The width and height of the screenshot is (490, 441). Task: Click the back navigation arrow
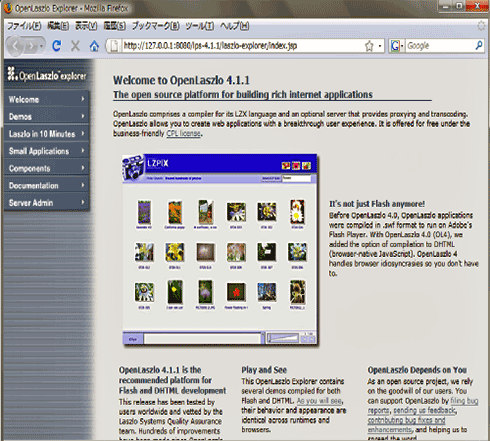pos(15,46)
